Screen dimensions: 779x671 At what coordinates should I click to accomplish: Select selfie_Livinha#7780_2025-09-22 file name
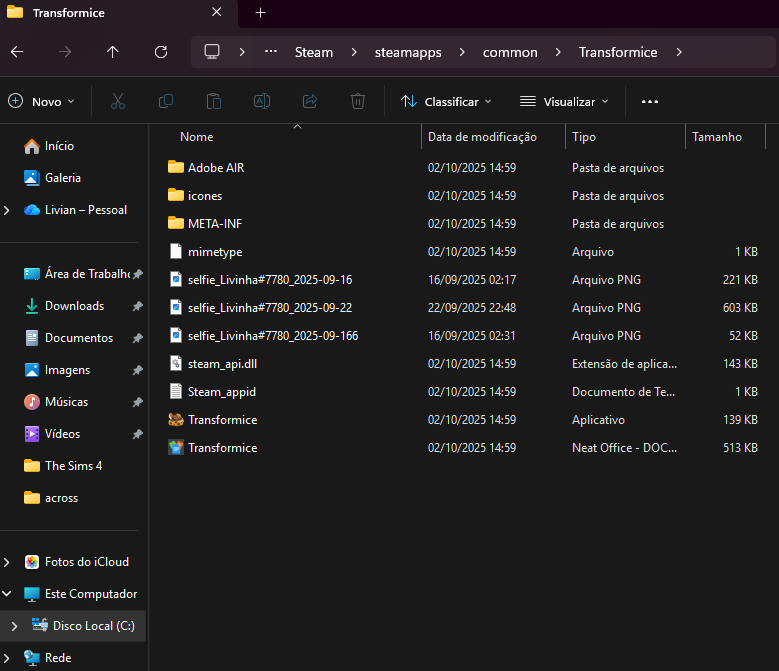pos(270,307)
